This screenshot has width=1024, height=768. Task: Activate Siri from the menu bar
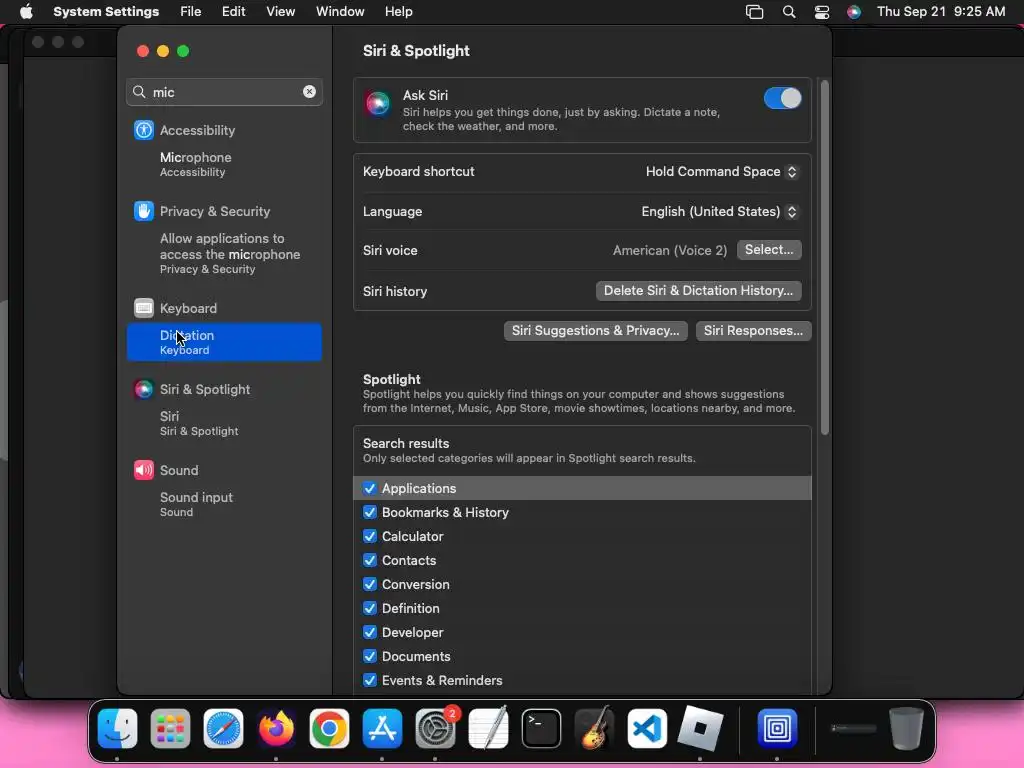tap(854, 12)
